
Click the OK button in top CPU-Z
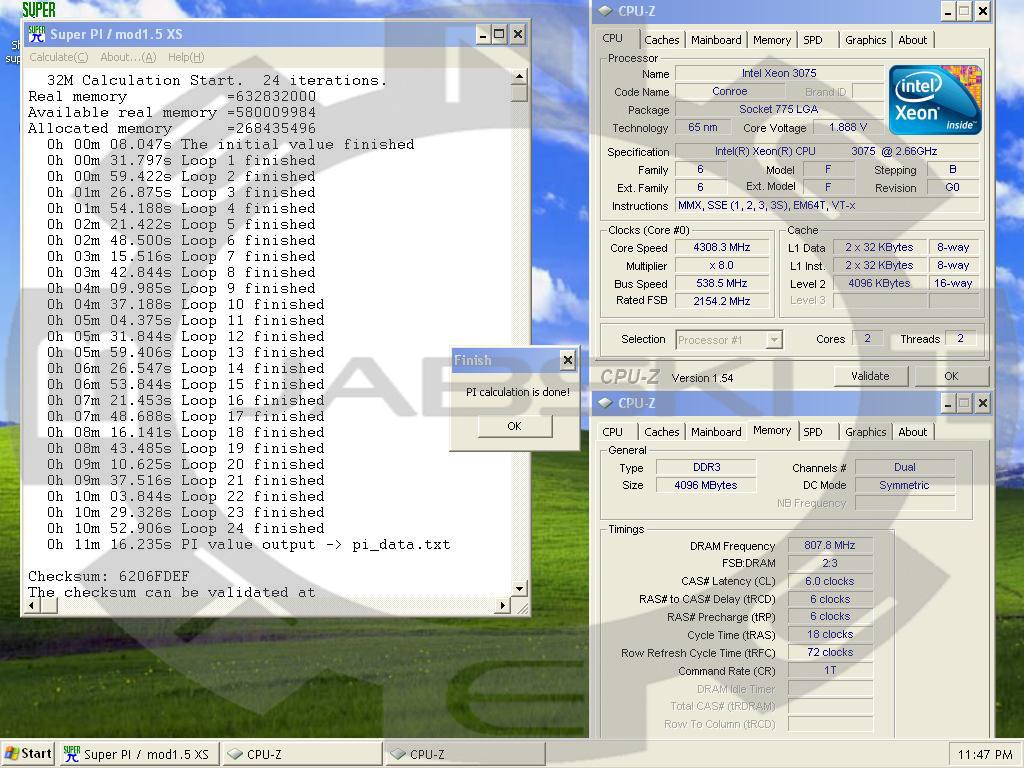pos(951,376)
